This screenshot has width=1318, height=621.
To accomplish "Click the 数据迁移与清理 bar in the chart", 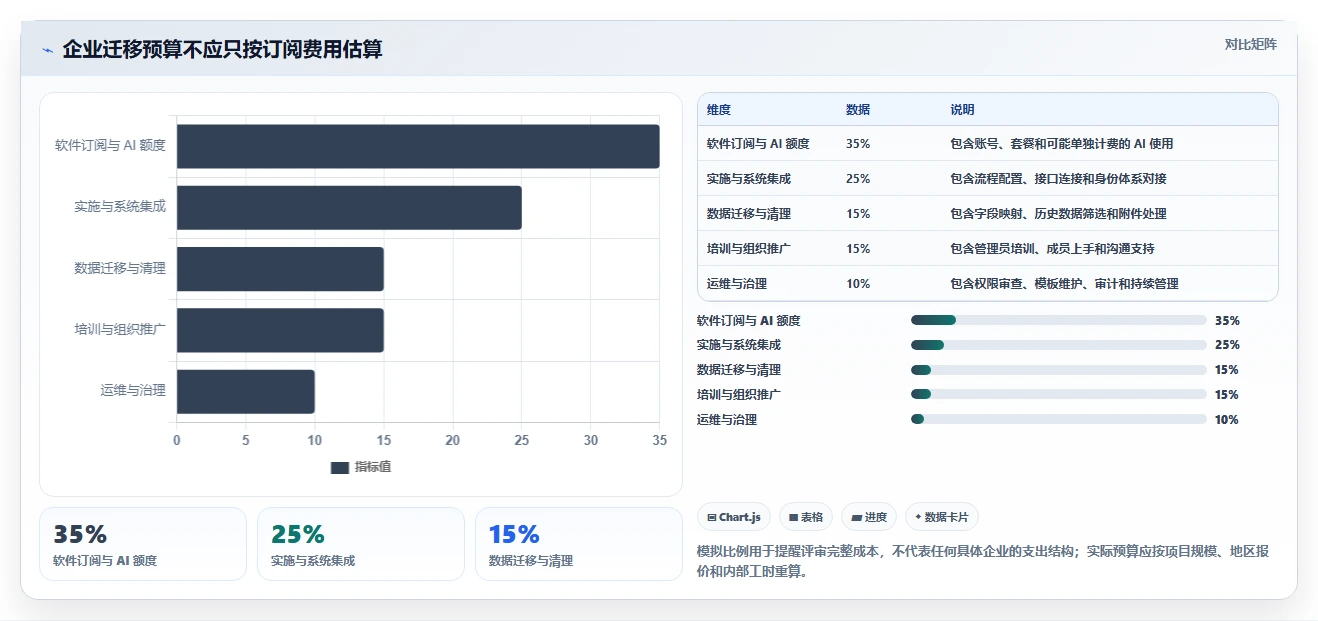I will pos(280,269).
